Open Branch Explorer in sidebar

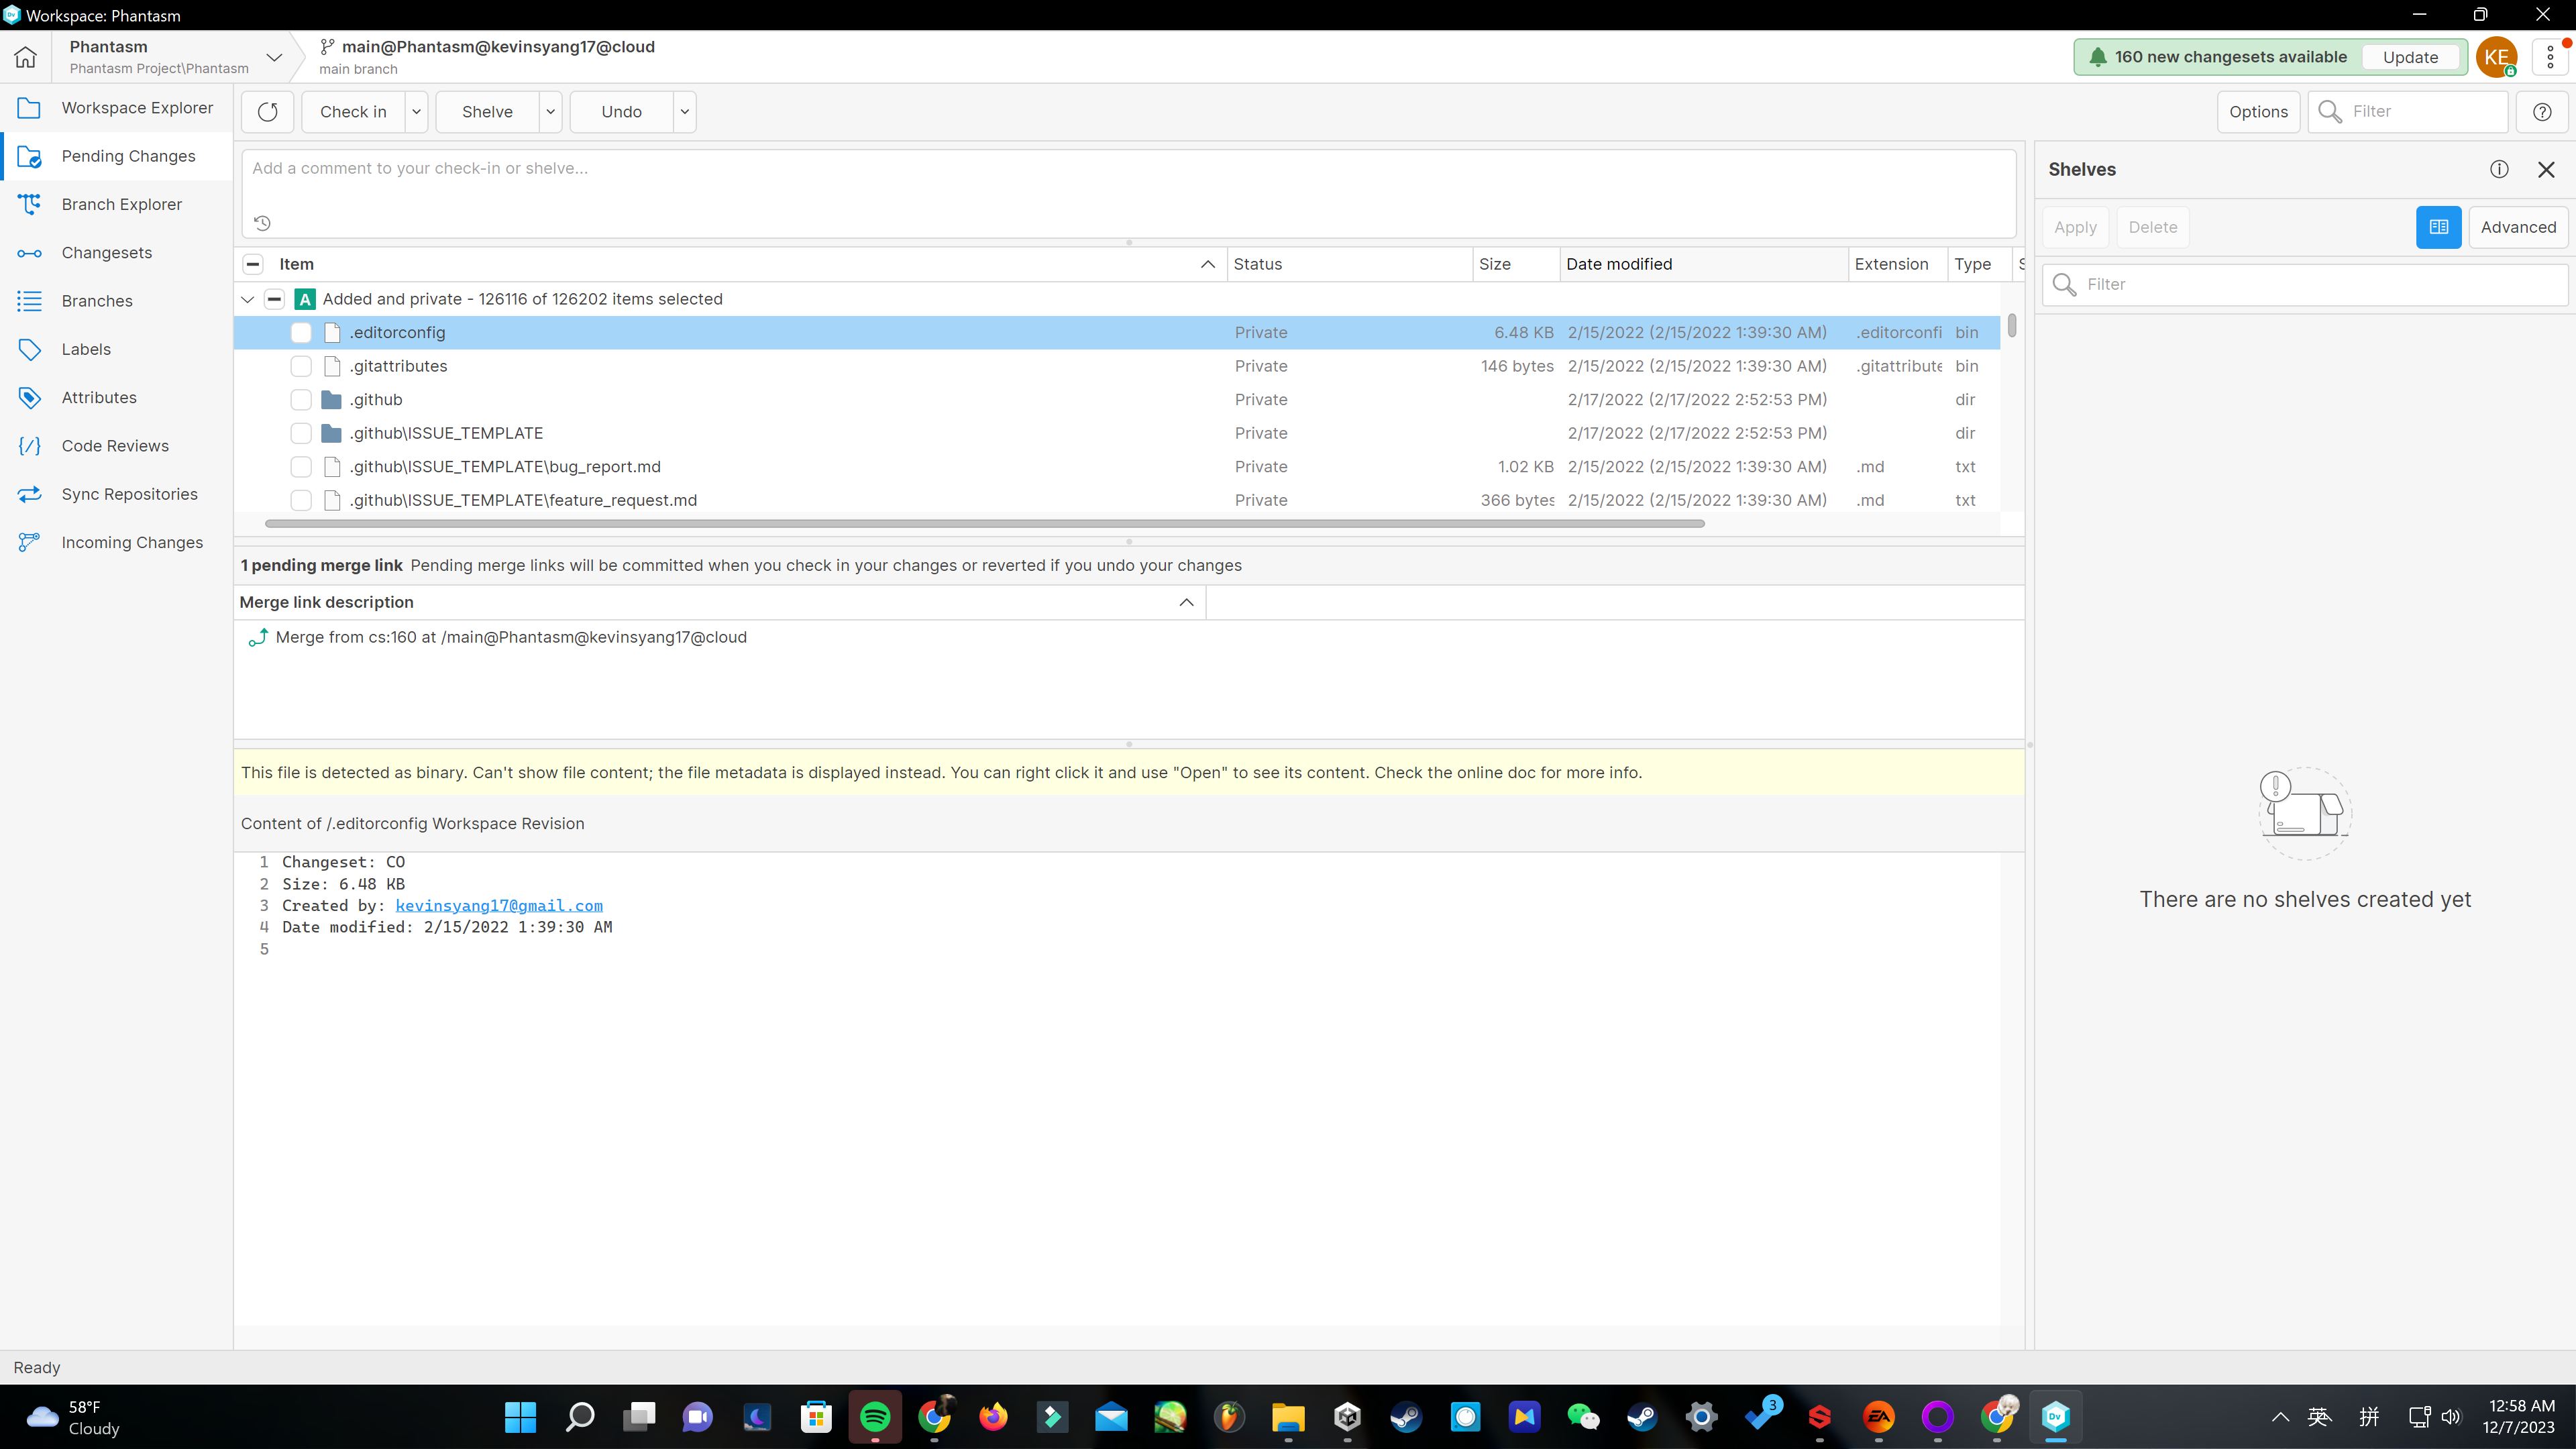point(121,204)
